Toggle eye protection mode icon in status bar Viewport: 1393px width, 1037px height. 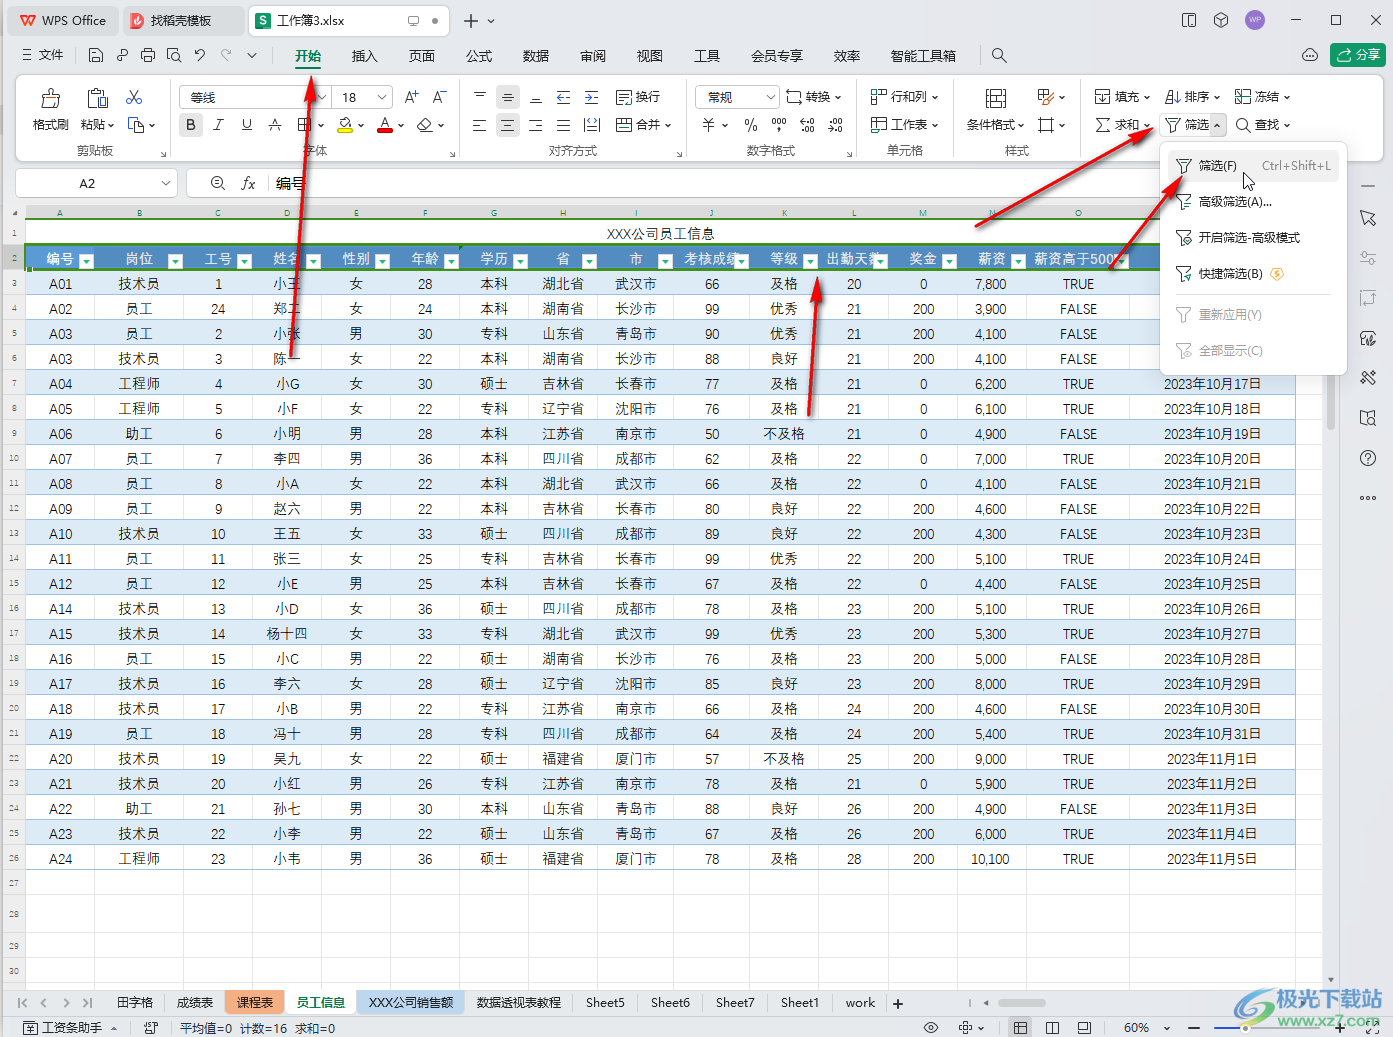(x=931, y=1028)
